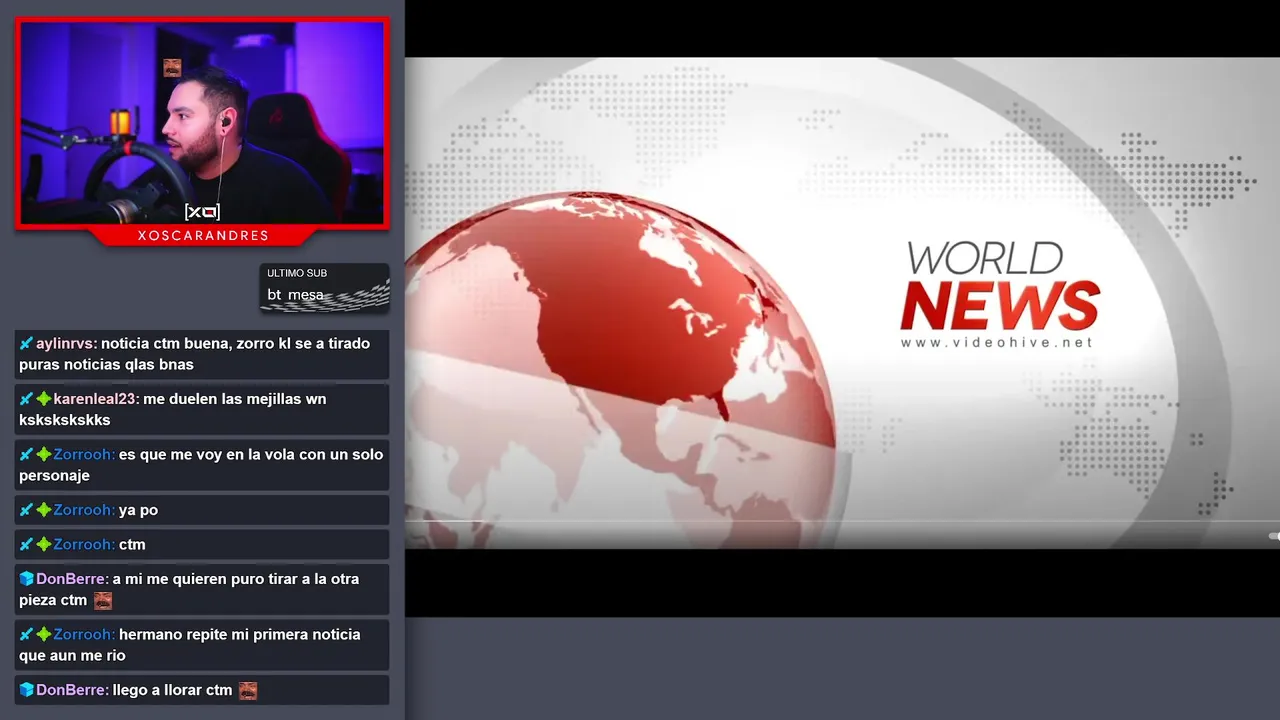Click message 'es que me voy en la vola'

tap(201, 465)
